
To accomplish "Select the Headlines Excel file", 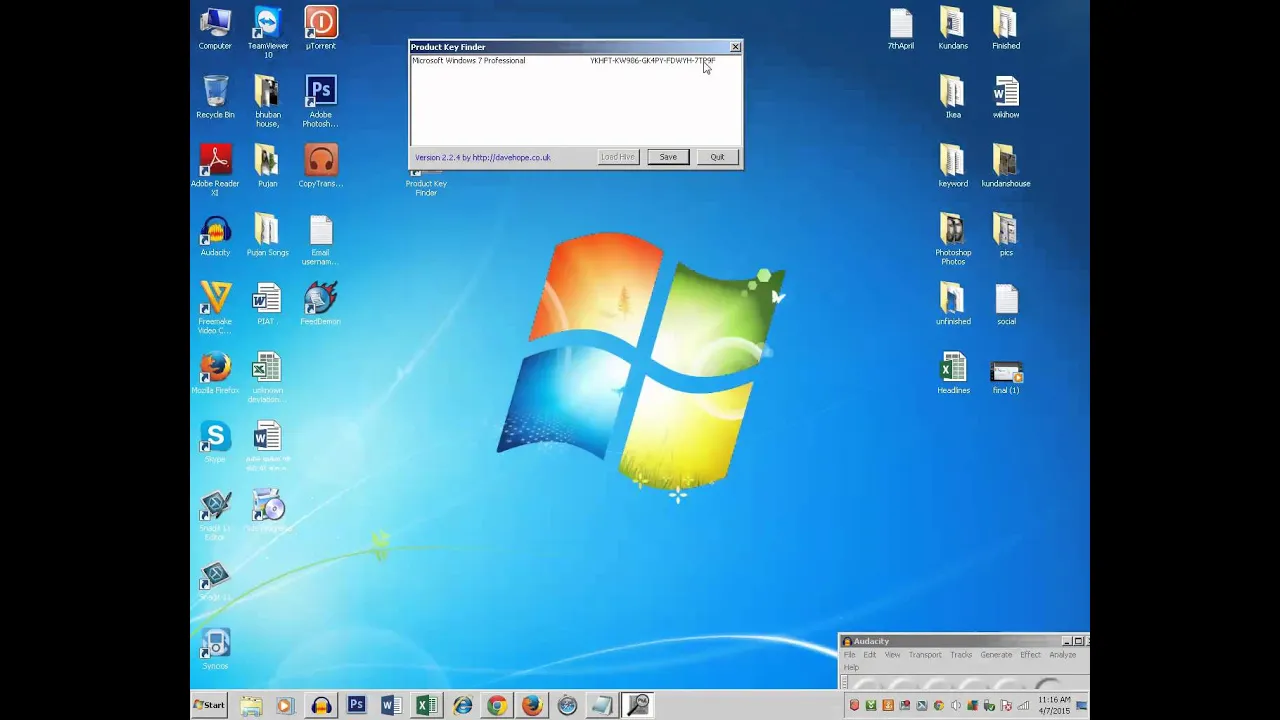I will (953, 374).
